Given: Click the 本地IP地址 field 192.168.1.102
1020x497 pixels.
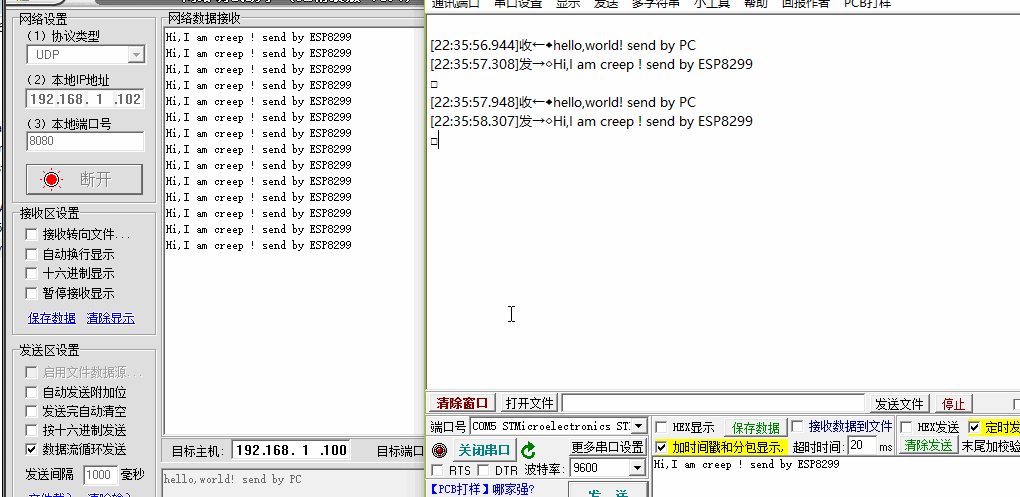Looking at the screenshot, I should tap(85, 99).
